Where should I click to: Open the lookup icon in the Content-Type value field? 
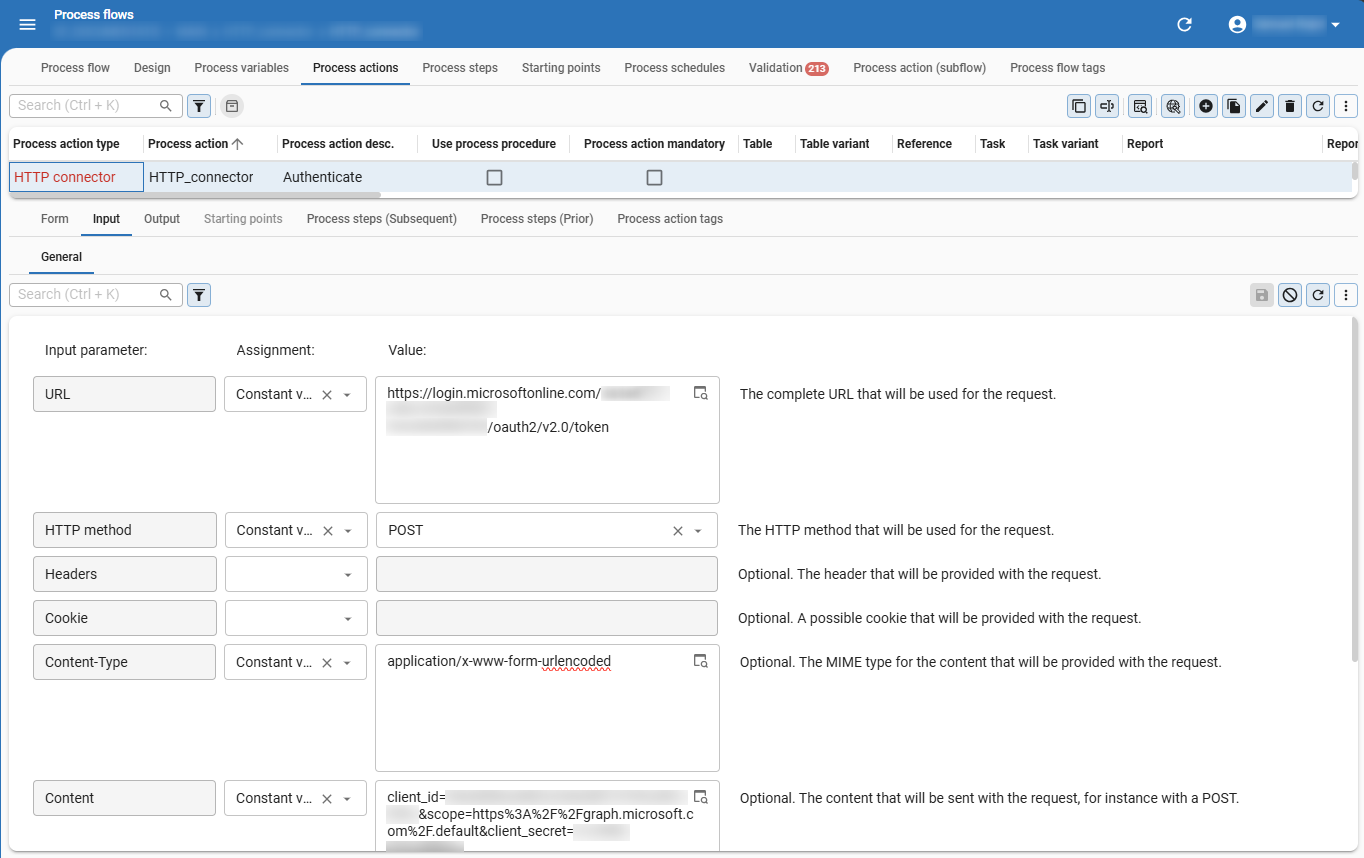tap(701, 661)
